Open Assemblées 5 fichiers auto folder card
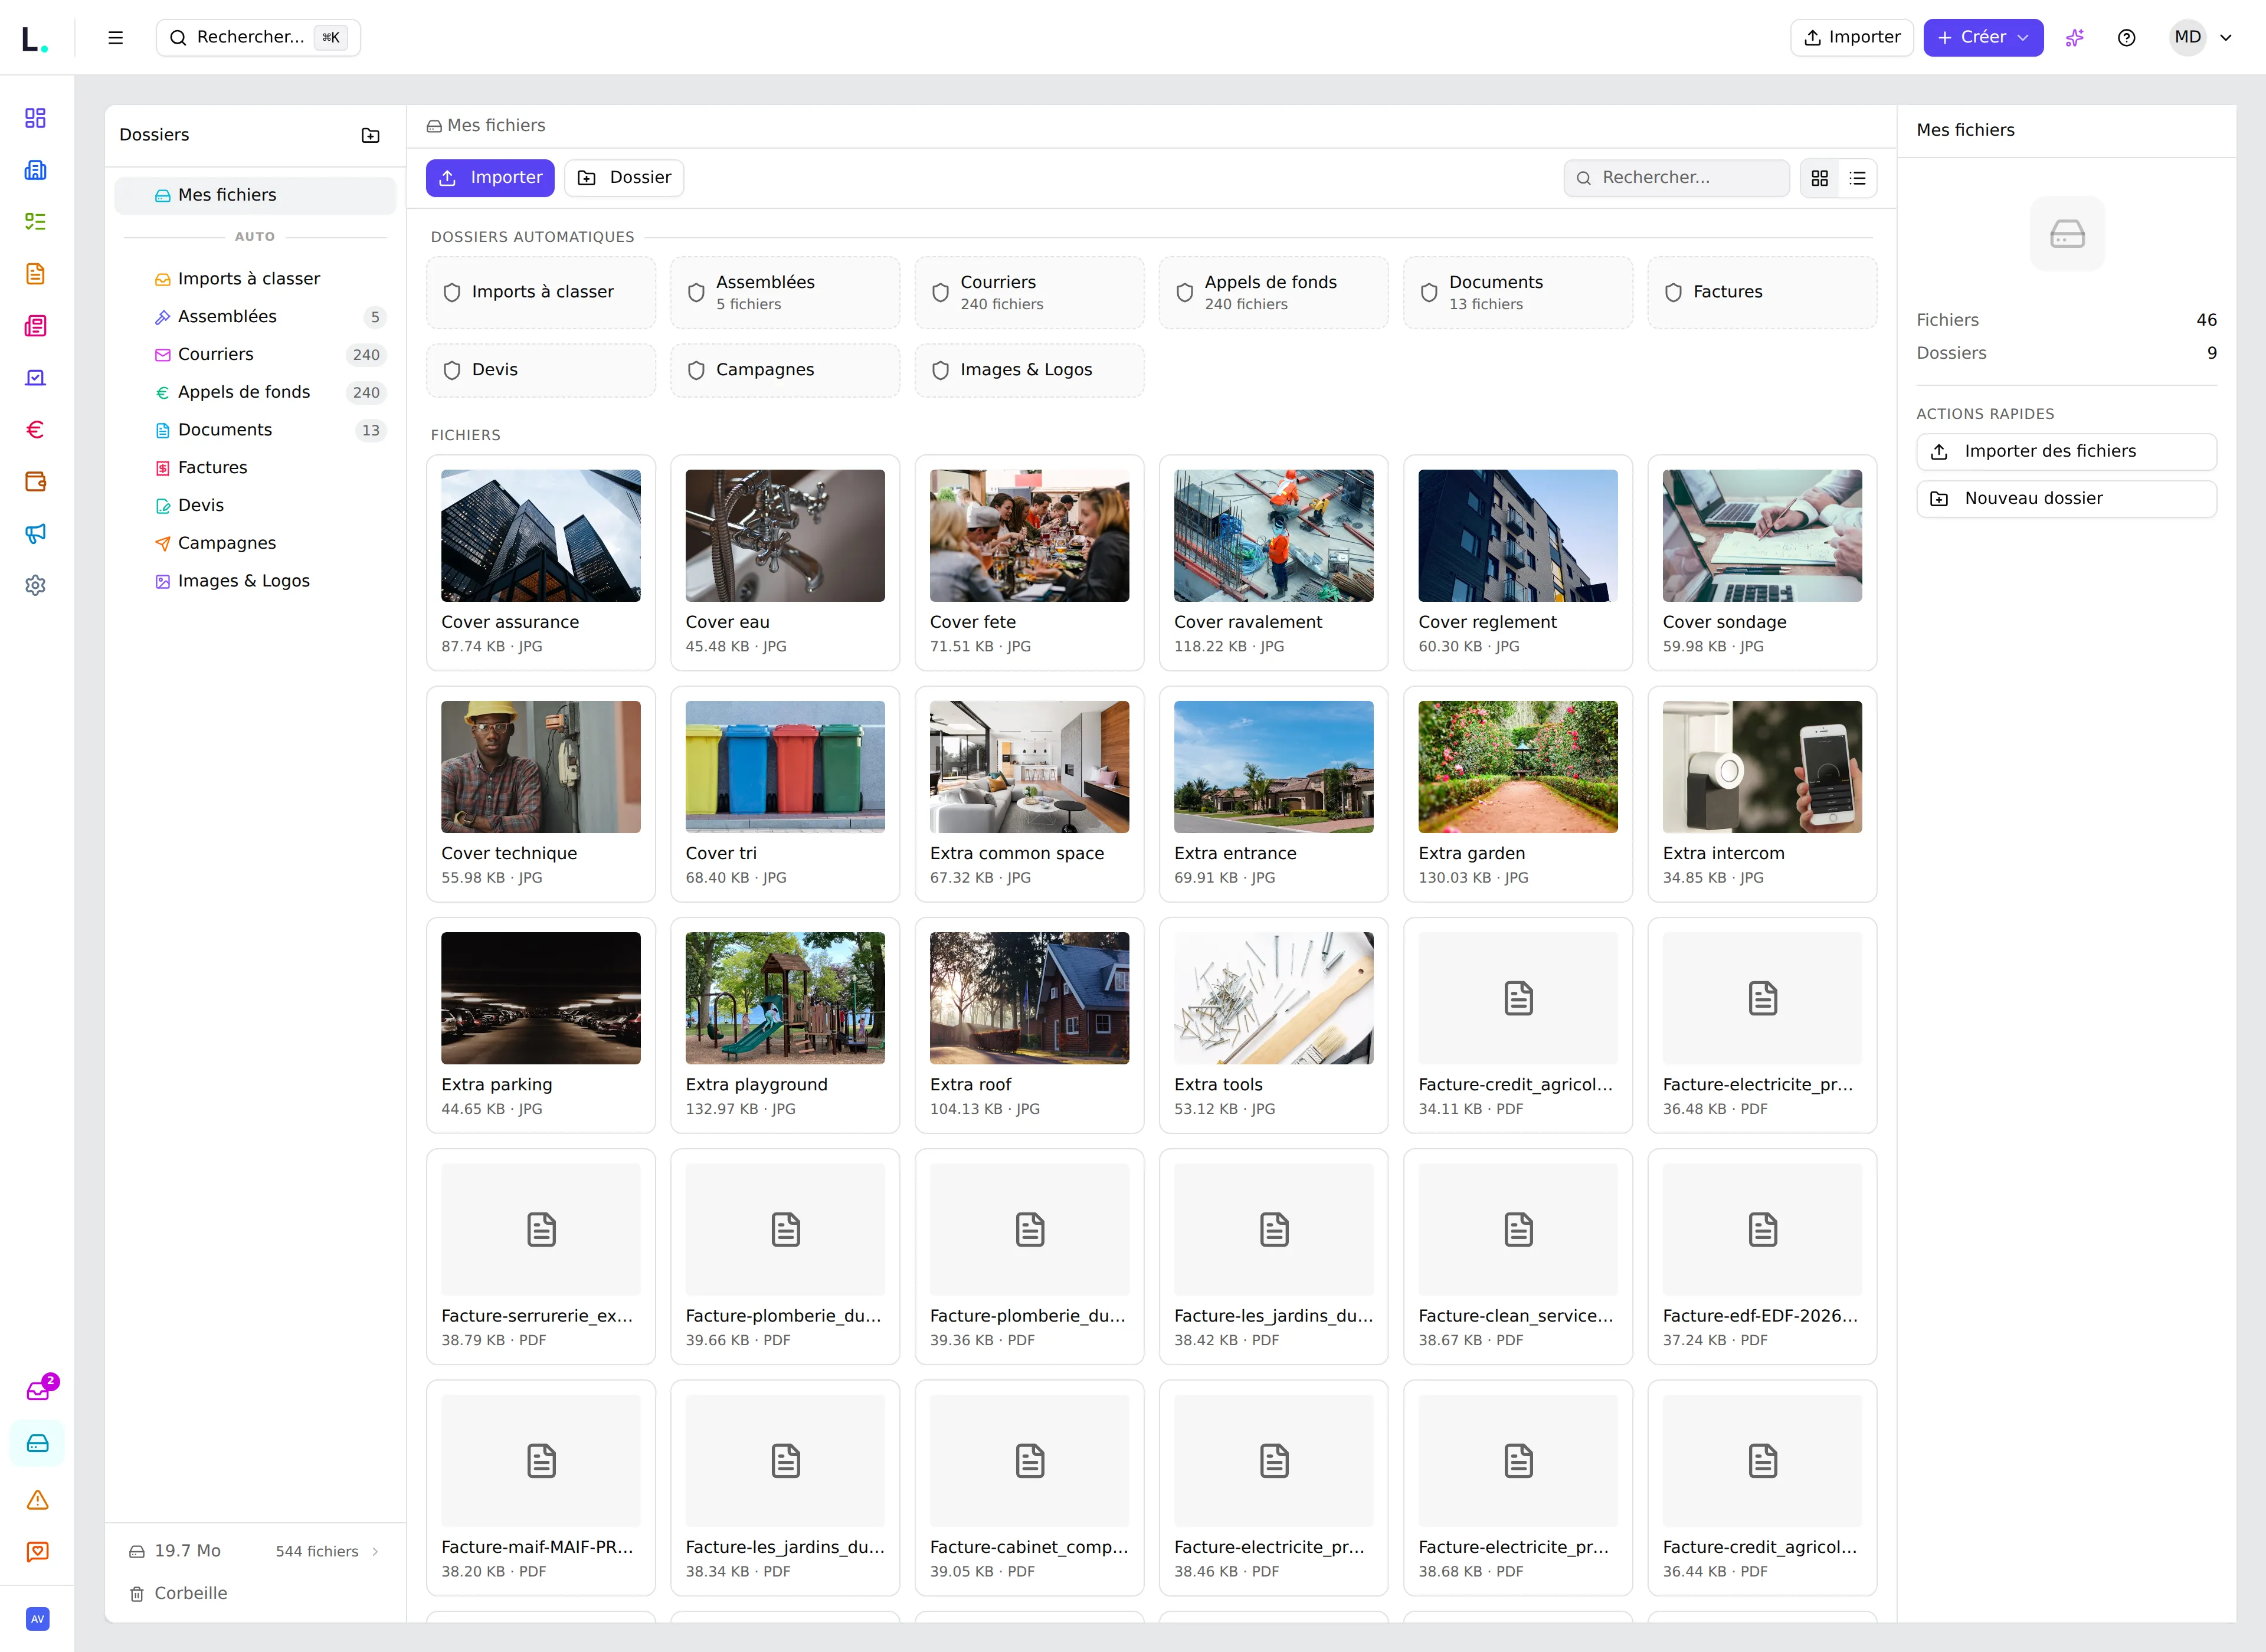2266x1652 pixels. 785,293
